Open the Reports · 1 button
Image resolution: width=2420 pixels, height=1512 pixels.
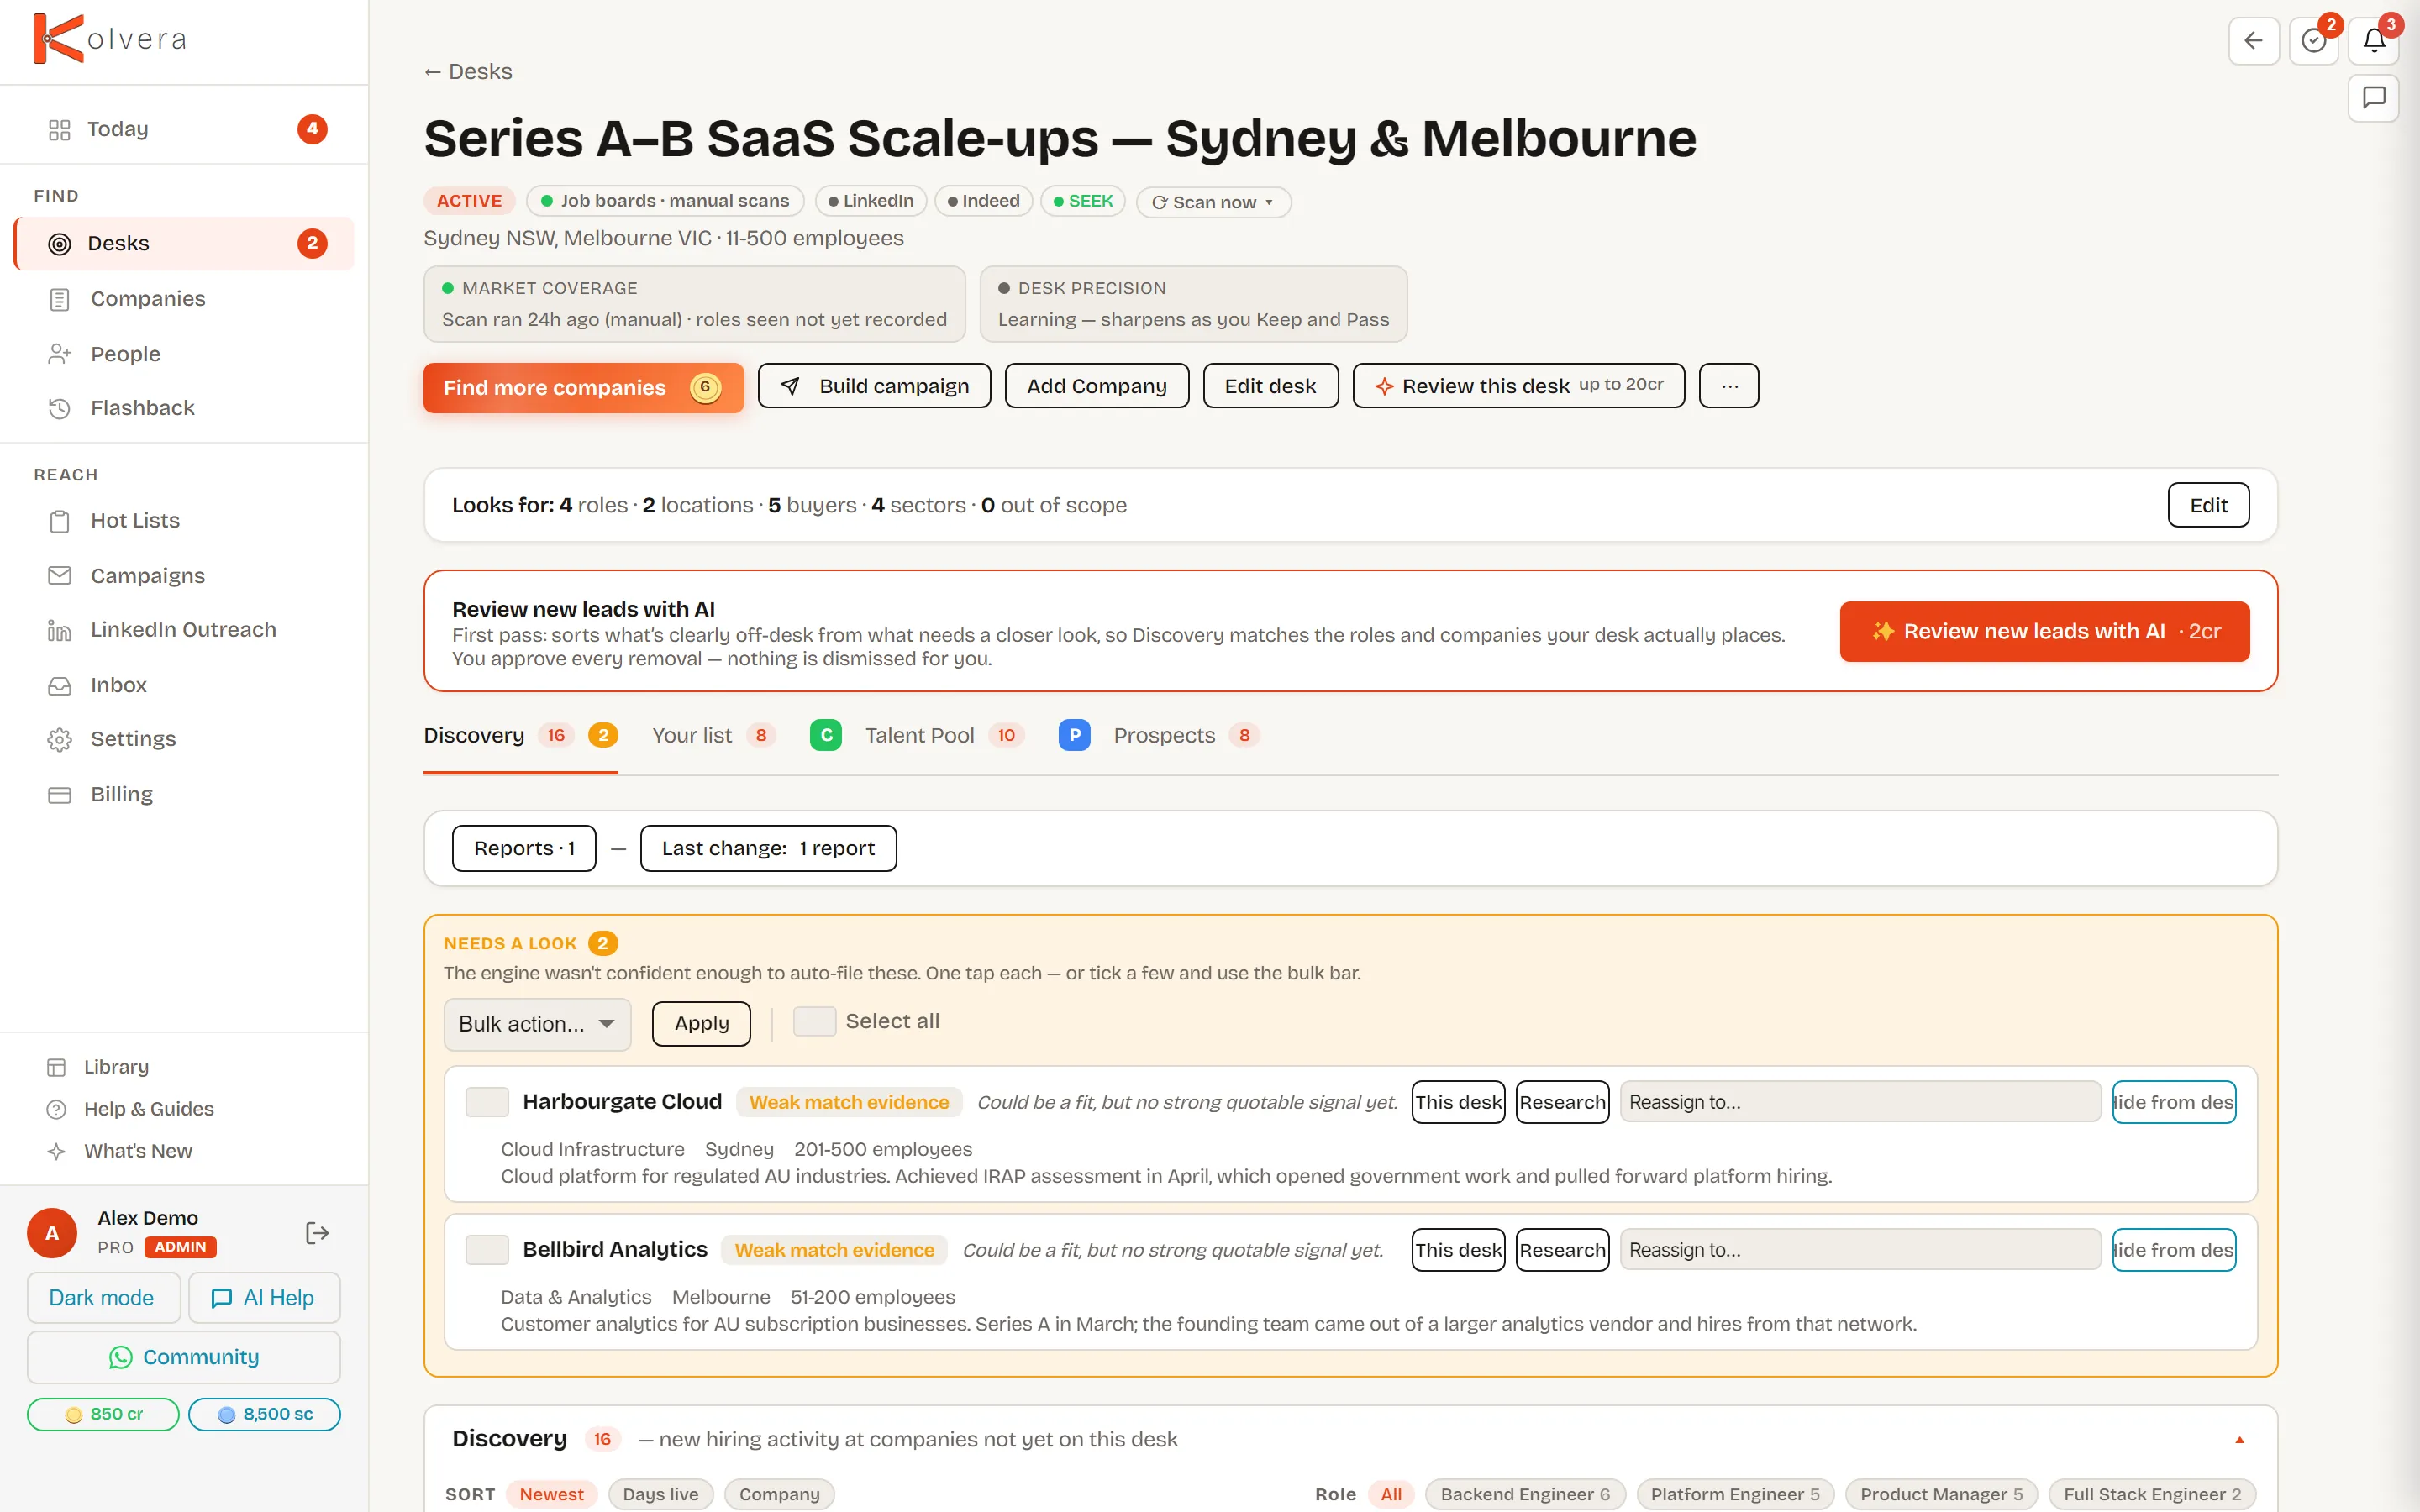(x=524, y=848)
